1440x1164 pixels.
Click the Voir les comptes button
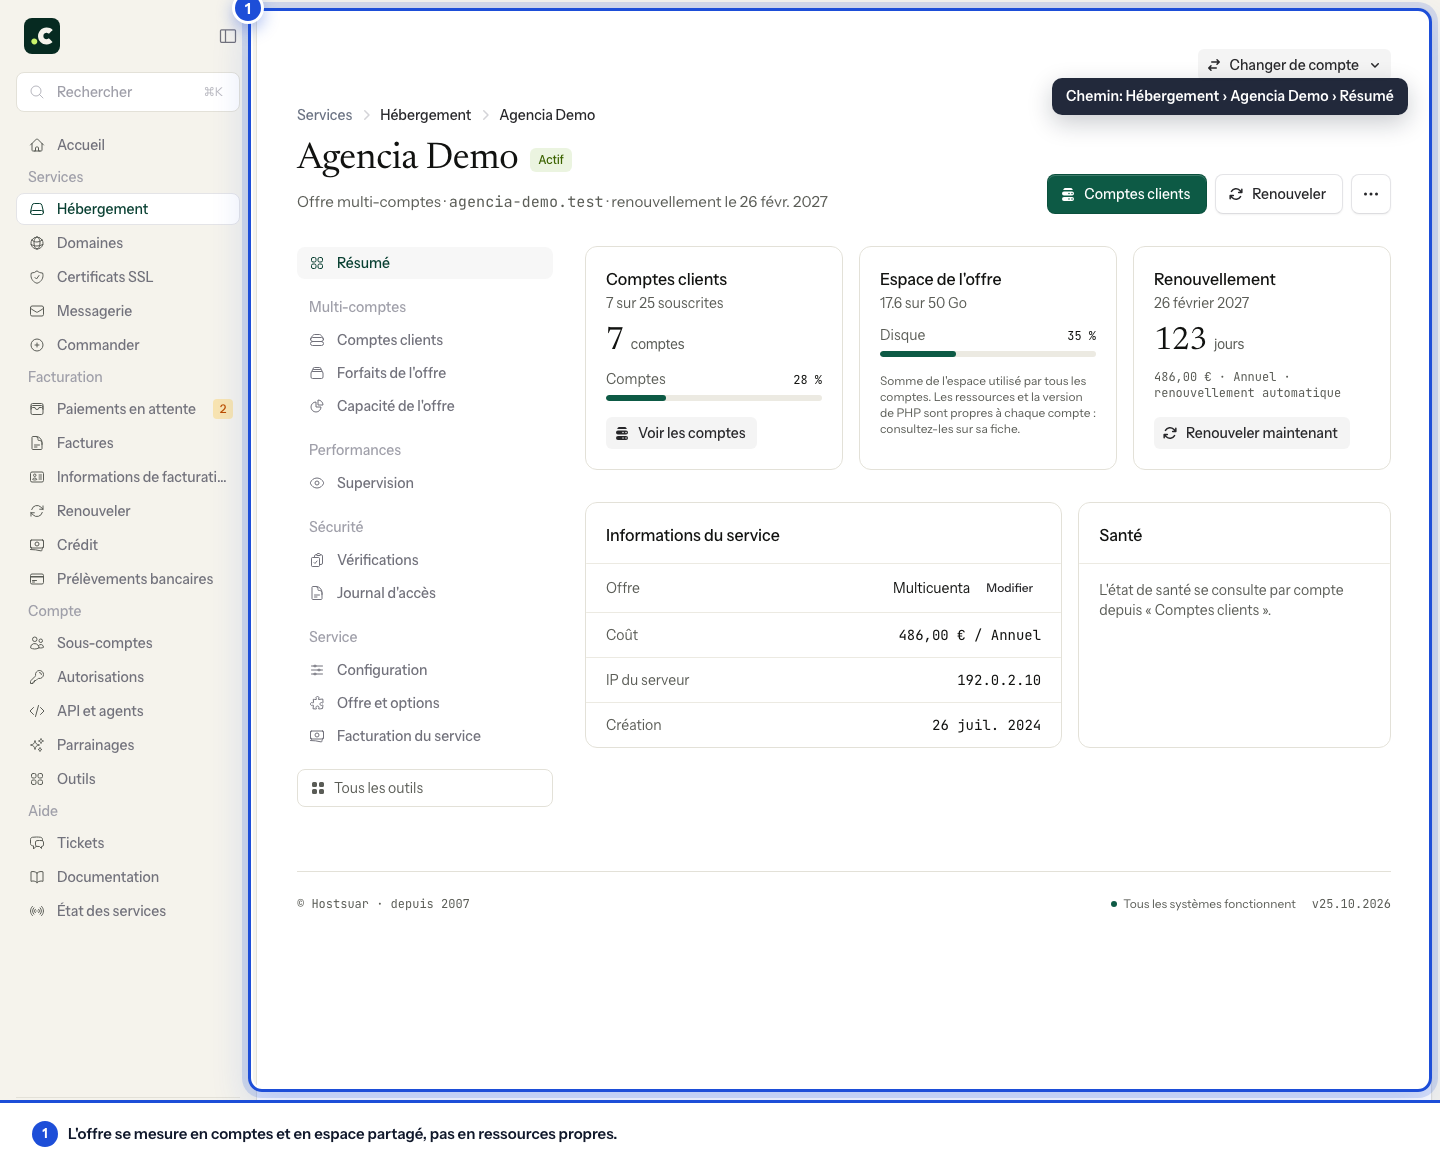681,433
